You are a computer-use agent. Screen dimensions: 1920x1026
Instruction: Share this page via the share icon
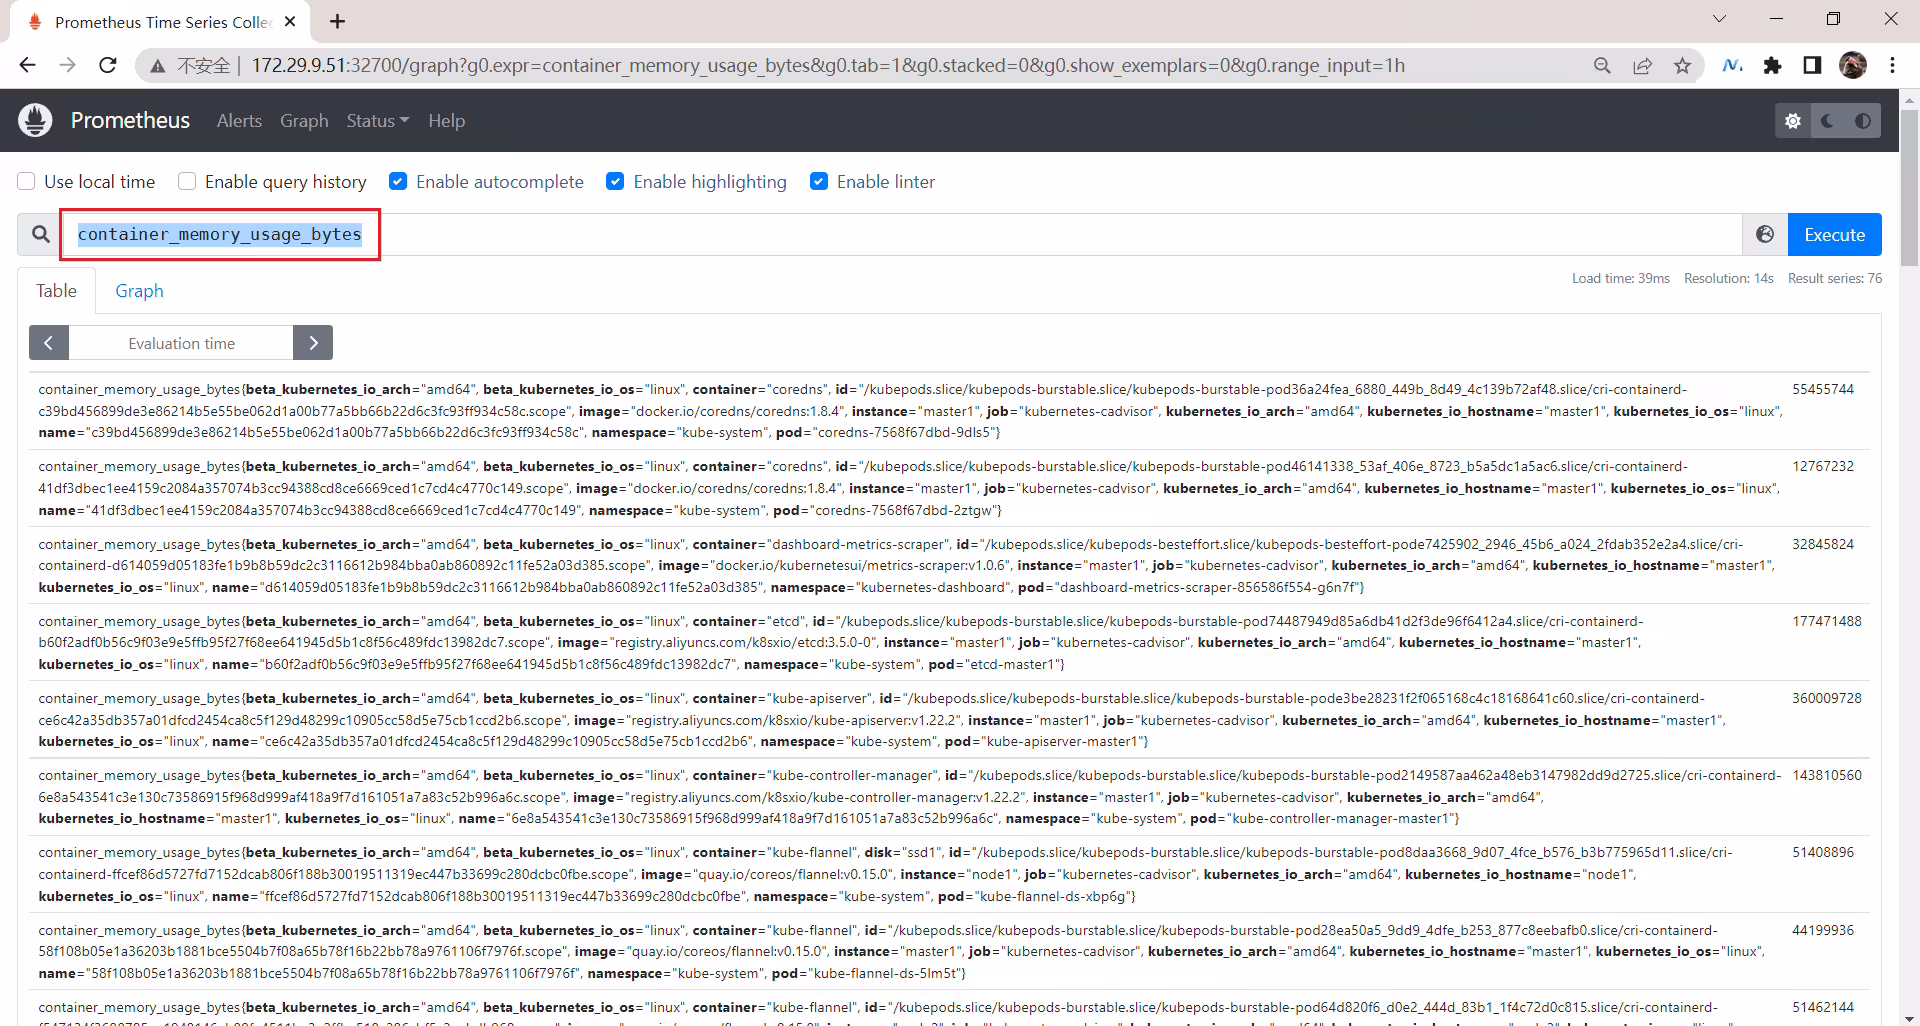pos(1642,66)
